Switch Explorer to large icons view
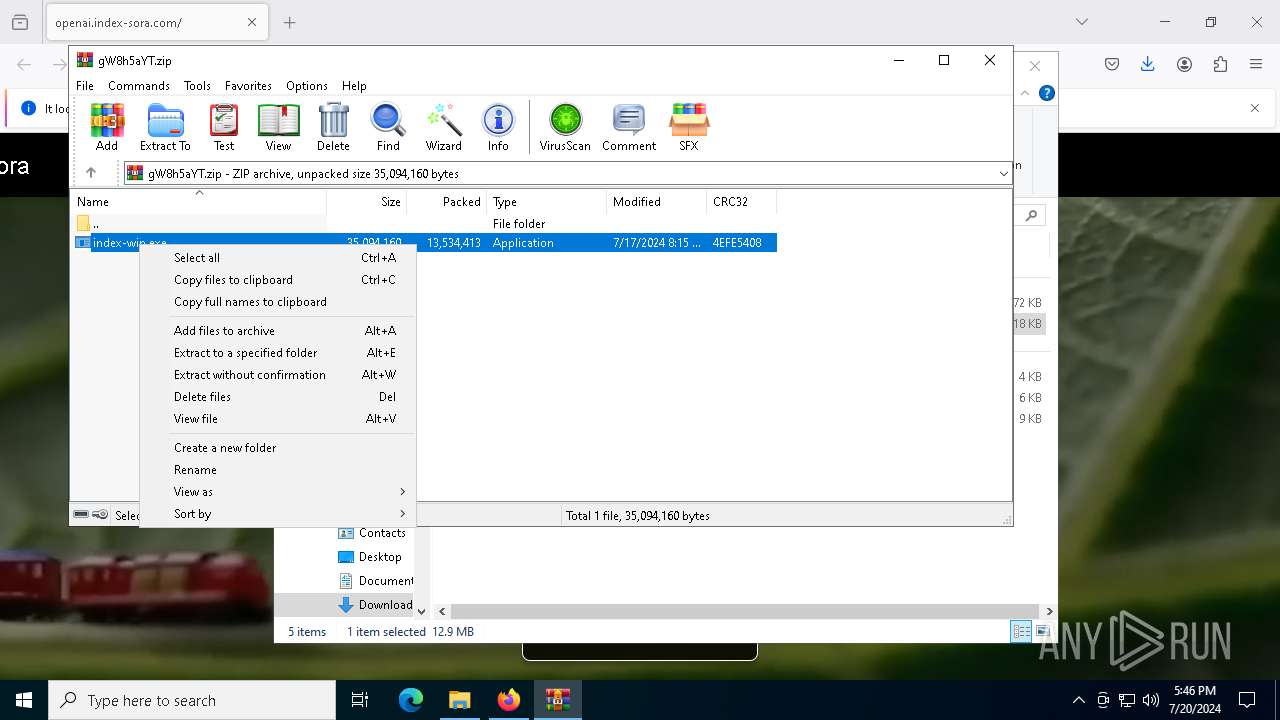Screen dimensions: 1280x720 point(1042,631)
